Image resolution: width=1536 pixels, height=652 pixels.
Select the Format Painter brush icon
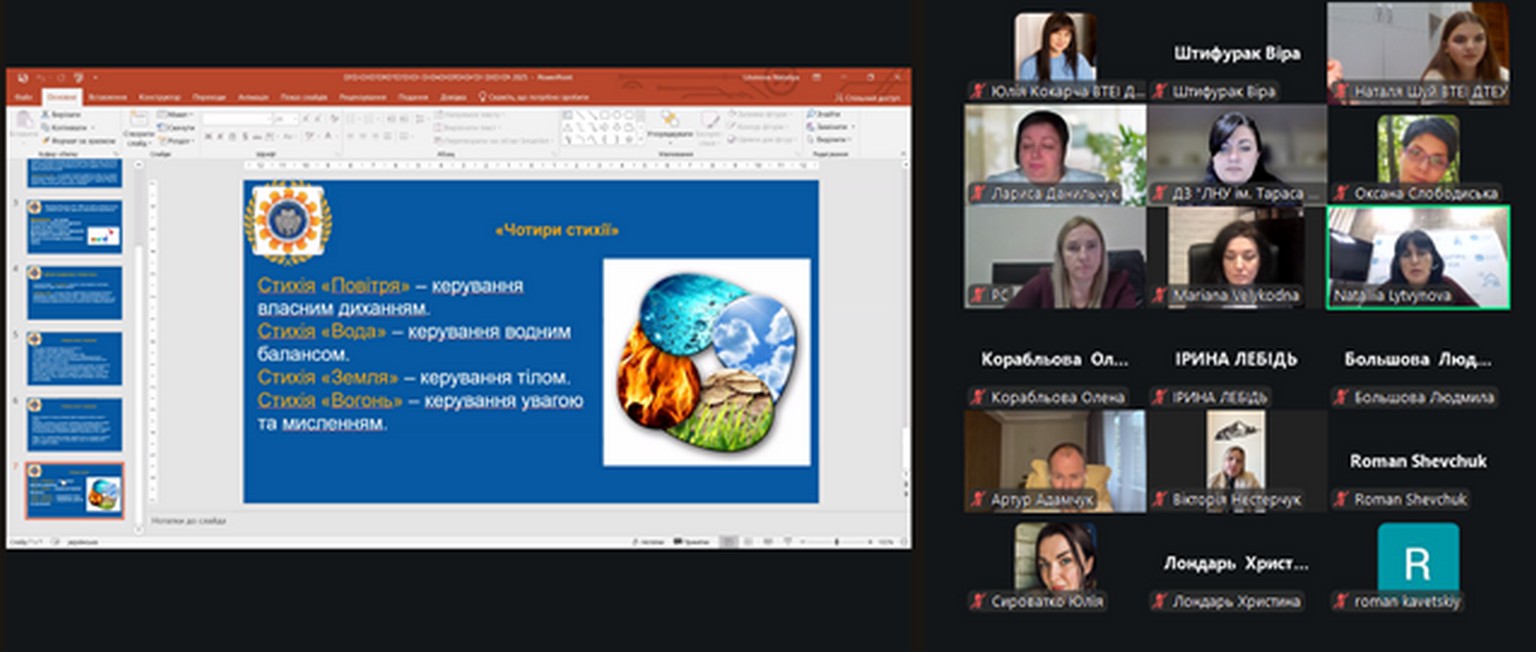pyautogui.click(x=45, y=141)
